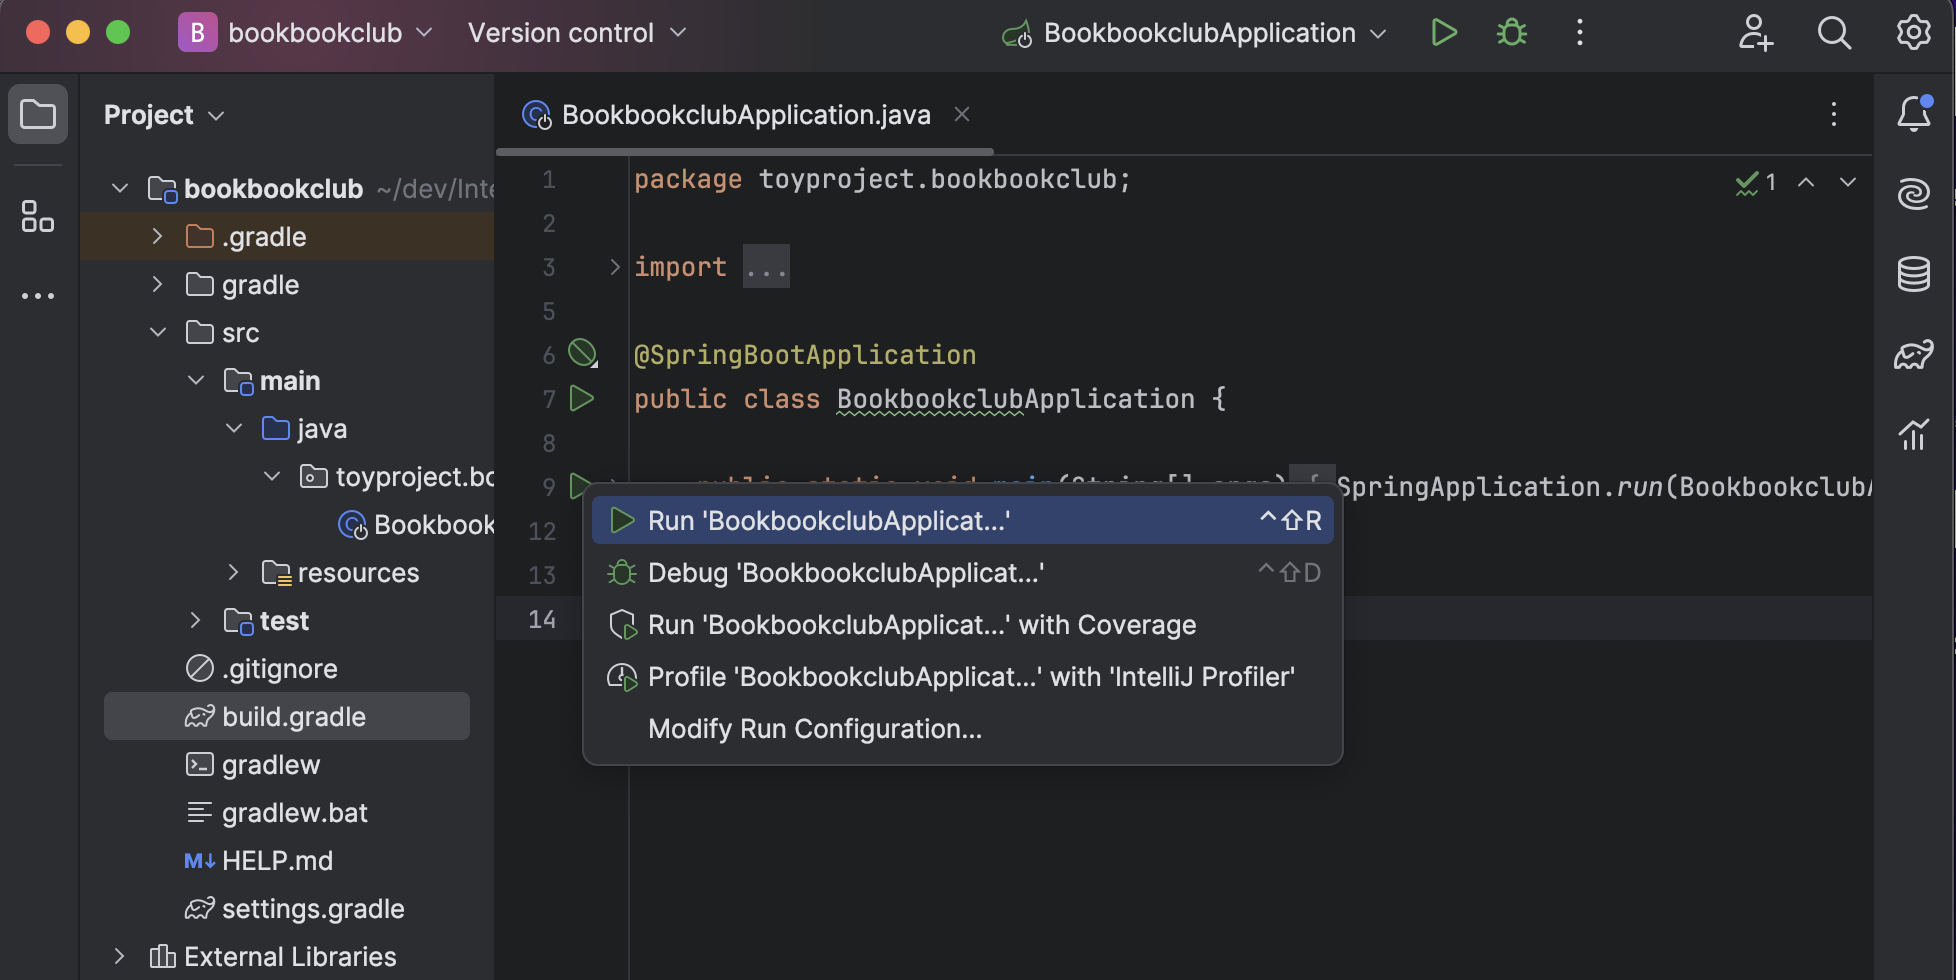Click the Spring bean gutter icon on line 6
This screenshot has height=980, width=1956.
[582, 353]
